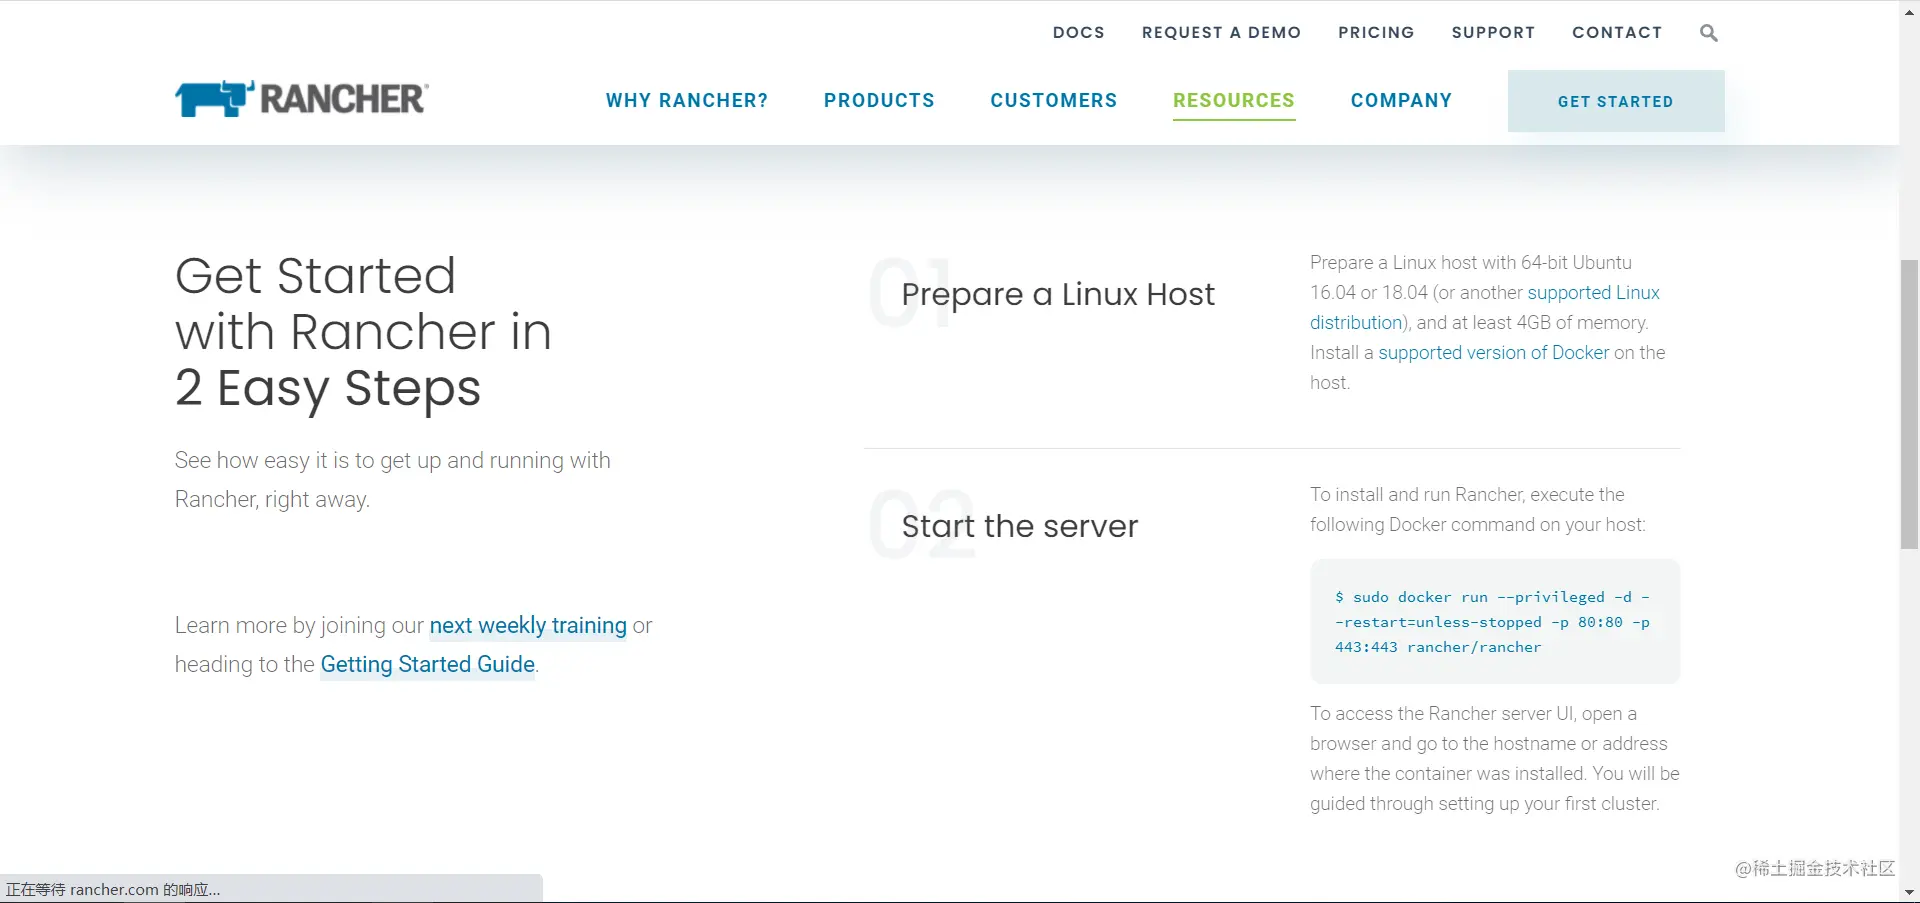Open supported version of Docker link
Image resolution: width=1920 pixels, height=903 pixels.
1494,353
